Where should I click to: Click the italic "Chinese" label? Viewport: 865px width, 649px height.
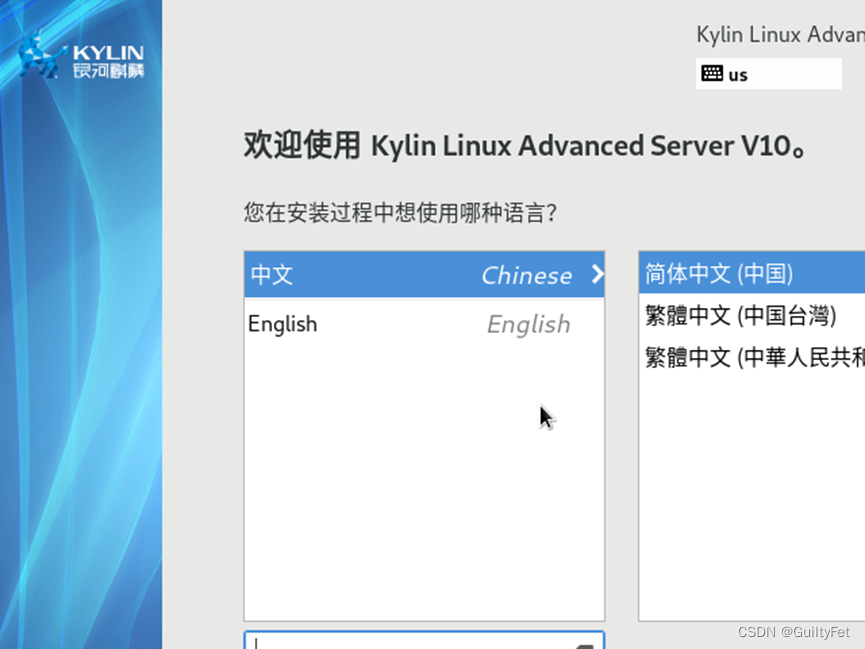click(x=527, y=275)
